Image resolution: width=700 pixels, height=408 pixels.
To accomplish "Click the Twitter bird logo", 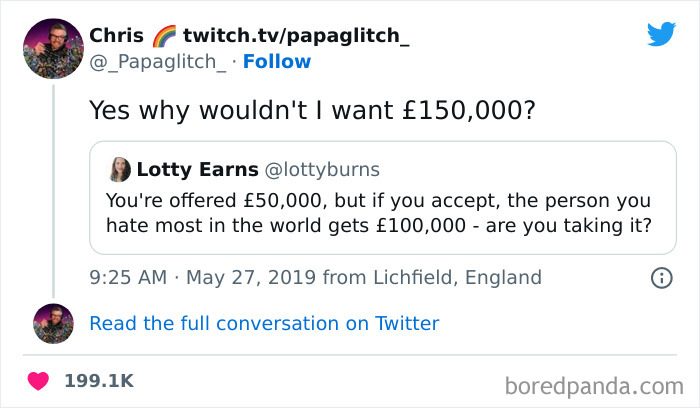I will tap(661, 34).
